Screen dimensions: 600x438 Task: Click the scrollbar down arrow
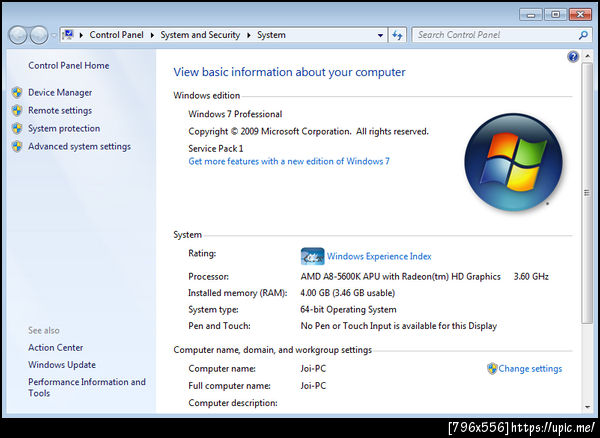click(587, 407)
